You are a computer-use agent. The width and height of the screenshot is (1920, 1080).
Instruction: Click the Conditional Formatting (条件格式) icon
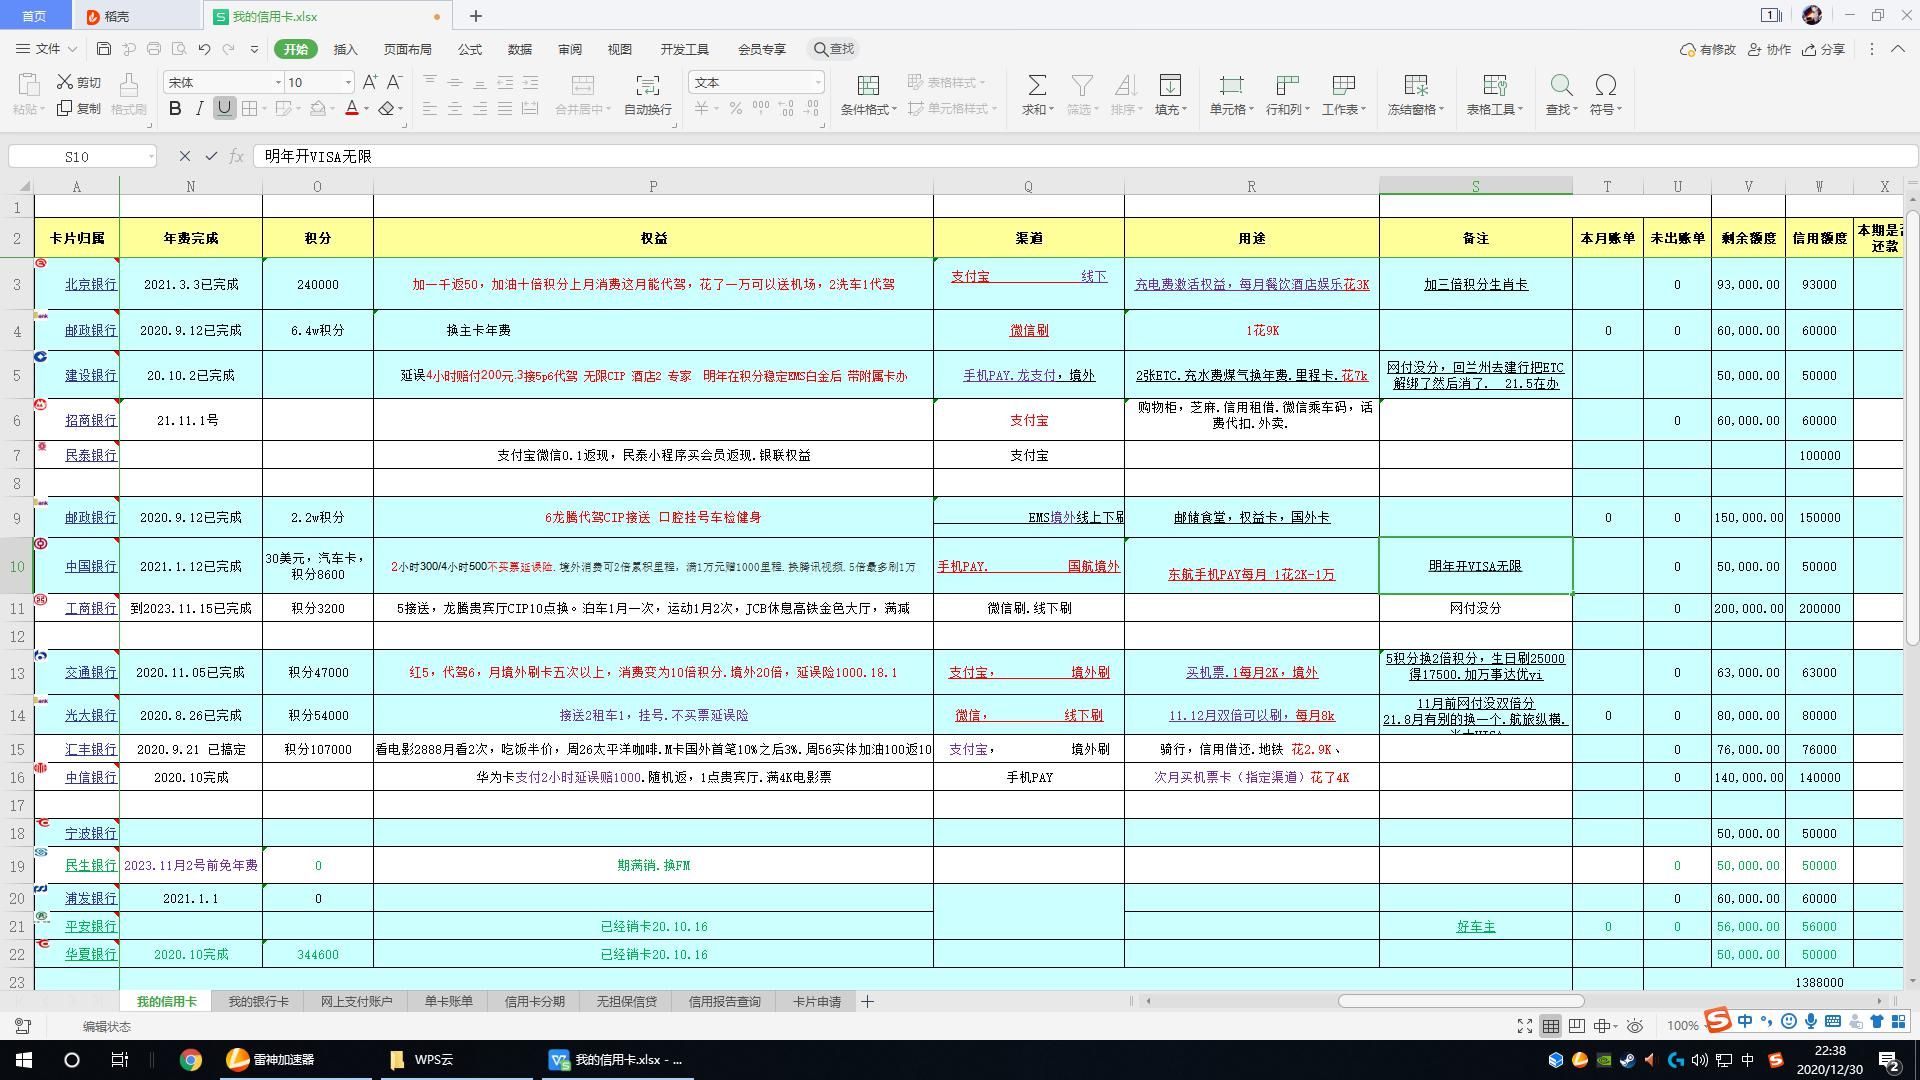[868, 86]
